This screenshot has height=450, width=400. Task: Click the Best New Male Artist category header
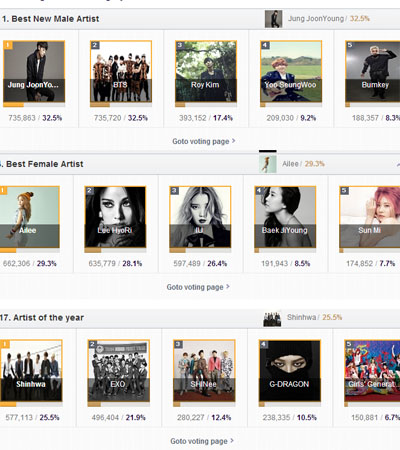[50, 19]
